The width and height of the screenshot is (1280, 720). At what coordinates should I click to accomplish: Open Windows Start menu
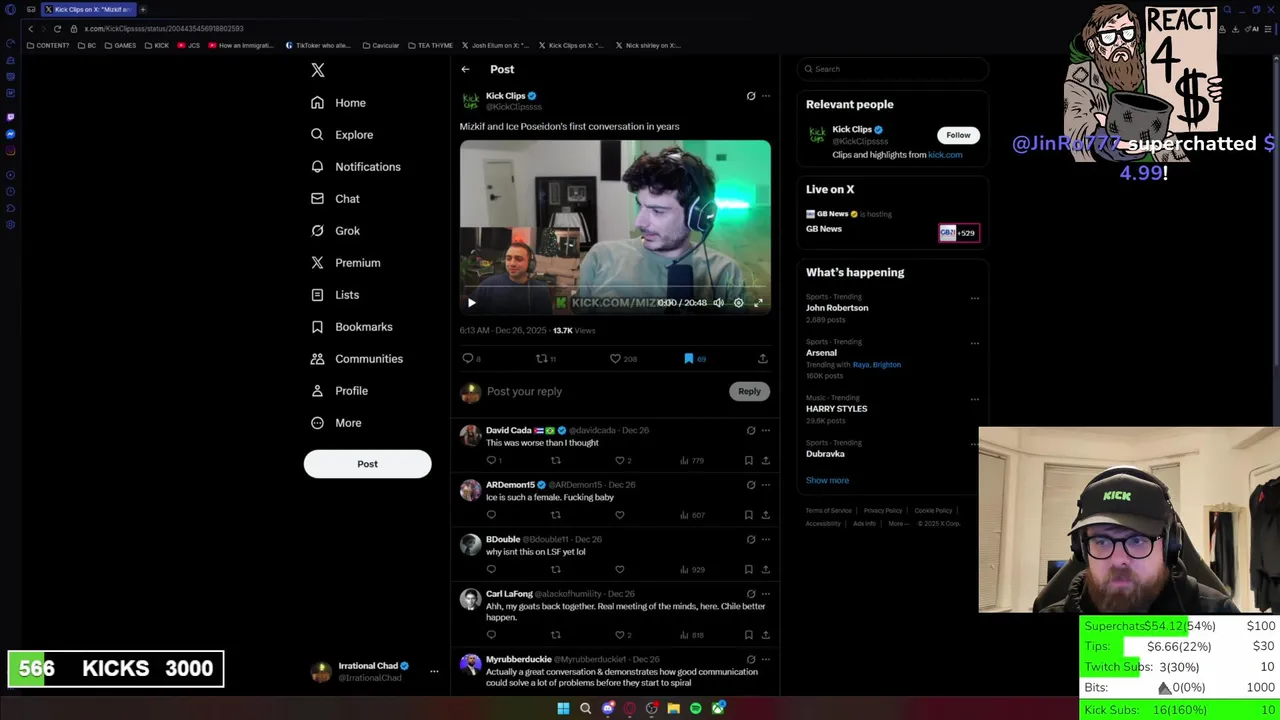click(563, 709)
